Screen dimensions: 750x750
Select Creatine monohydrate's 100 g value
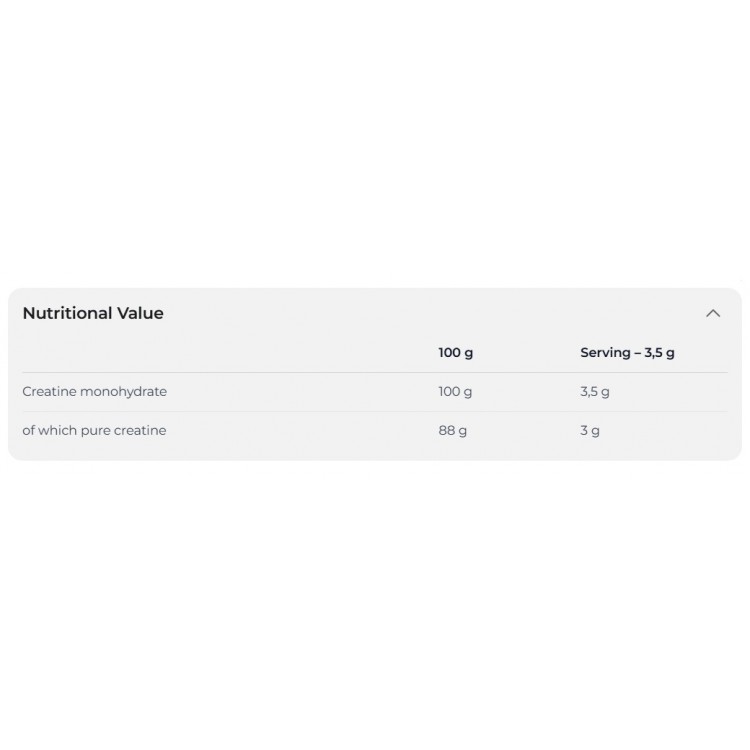pos(455,391)
